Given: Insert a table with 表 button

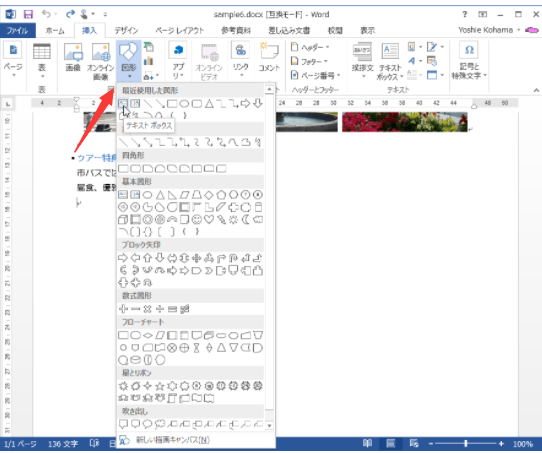Looking at the screenshot, I should point(42,61).
